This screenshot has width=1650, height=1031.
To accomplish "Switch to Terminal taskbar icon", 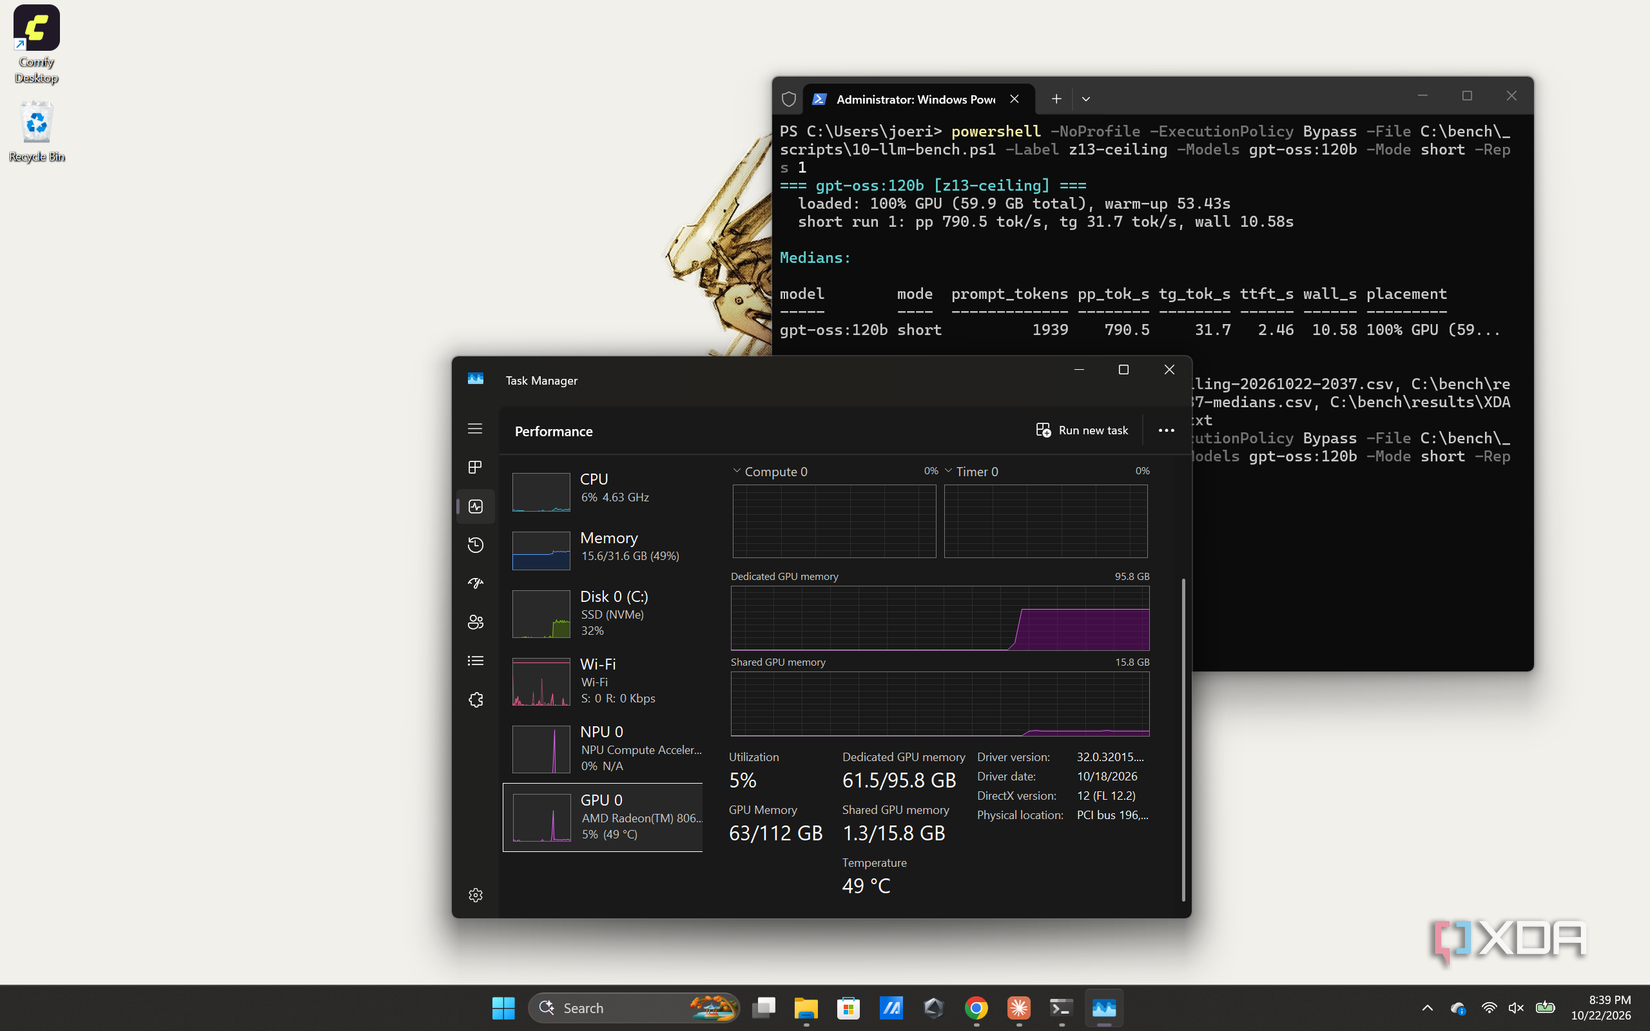I will click(1061, 1008).
